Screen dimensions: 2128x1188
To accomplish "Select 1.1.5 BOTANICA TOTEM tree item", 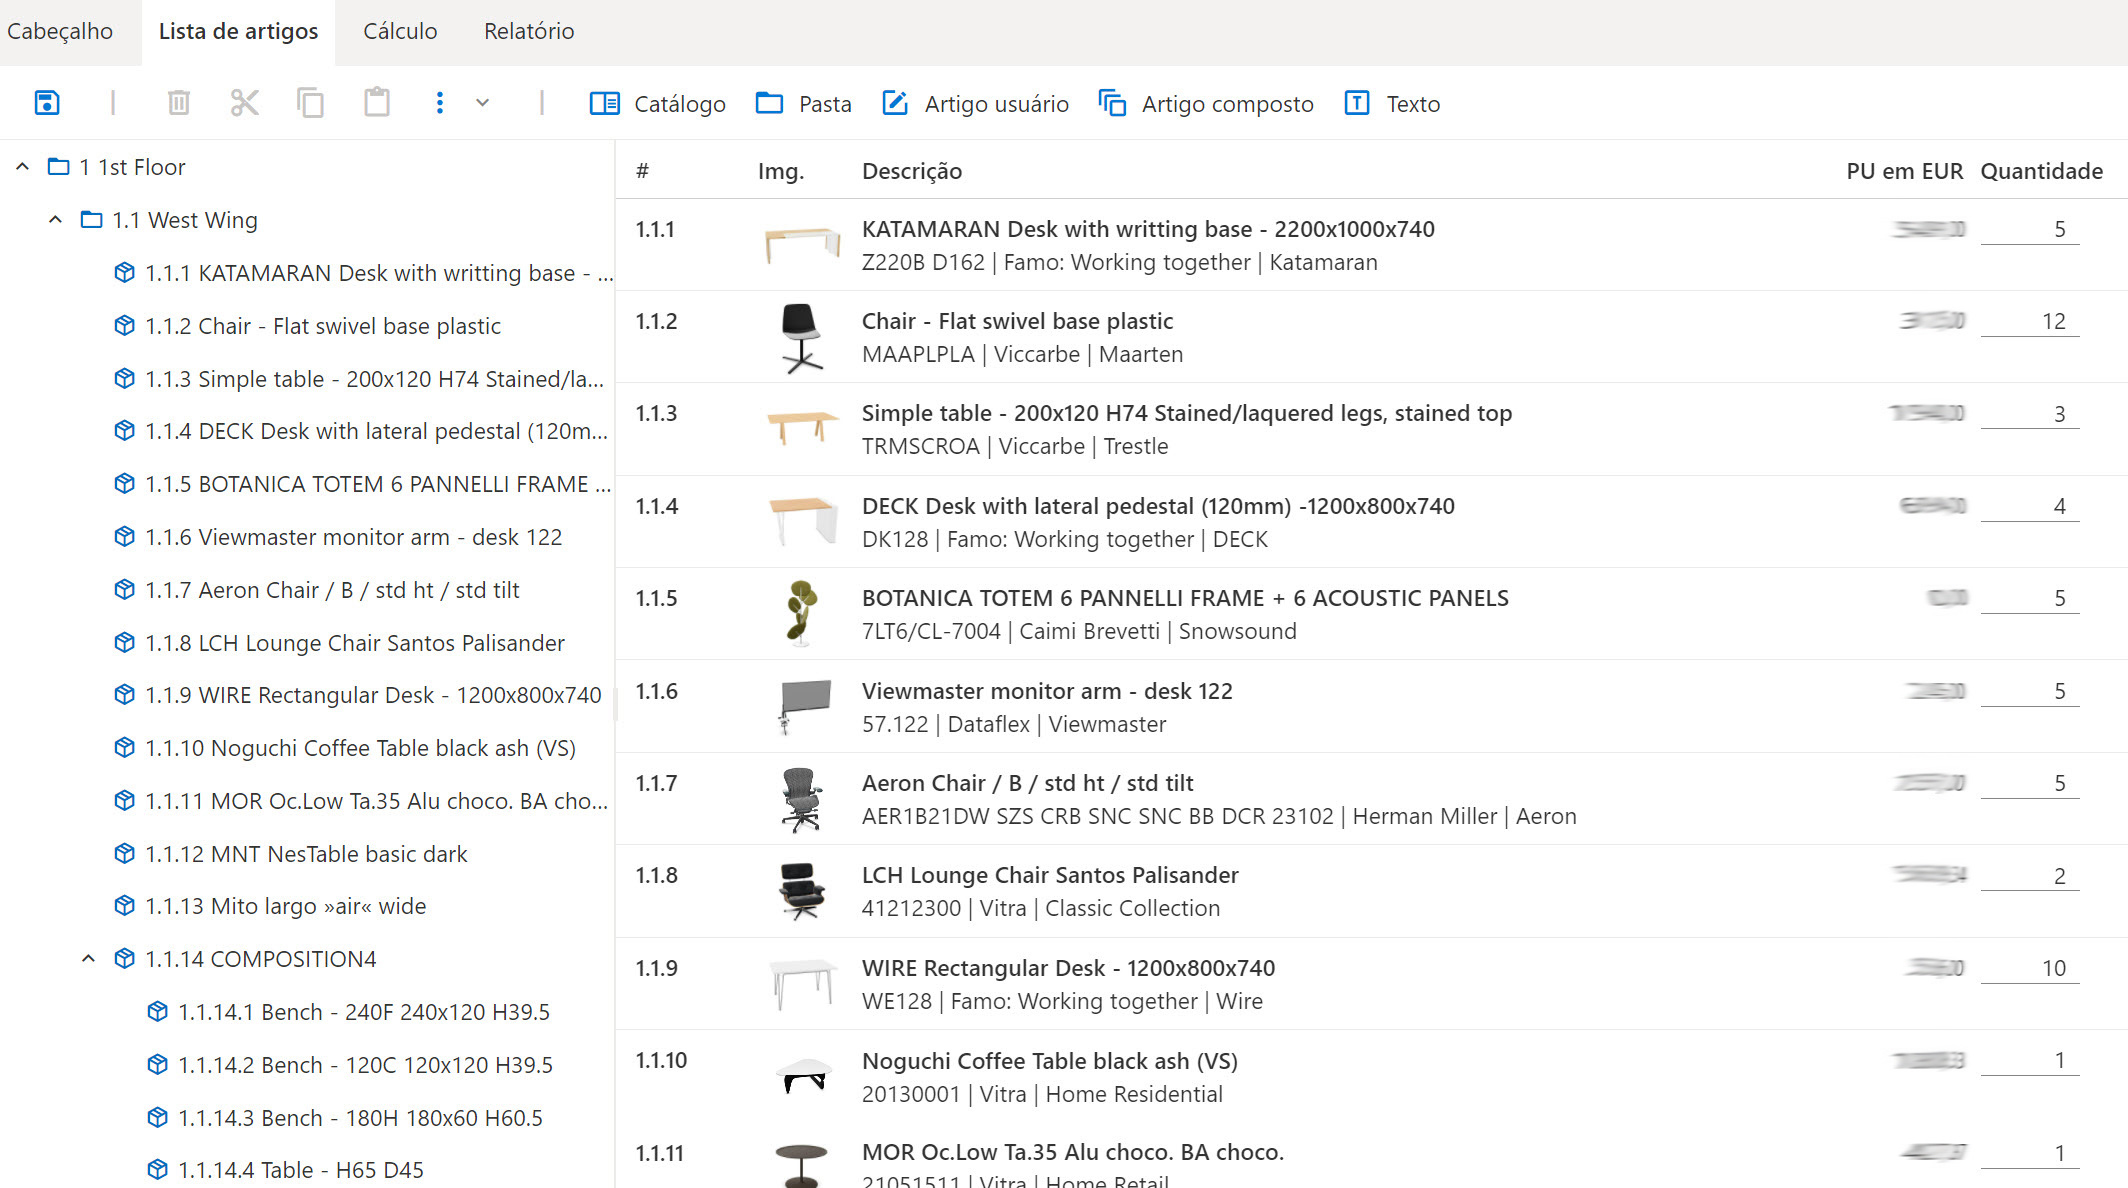I will pos(378,484).
